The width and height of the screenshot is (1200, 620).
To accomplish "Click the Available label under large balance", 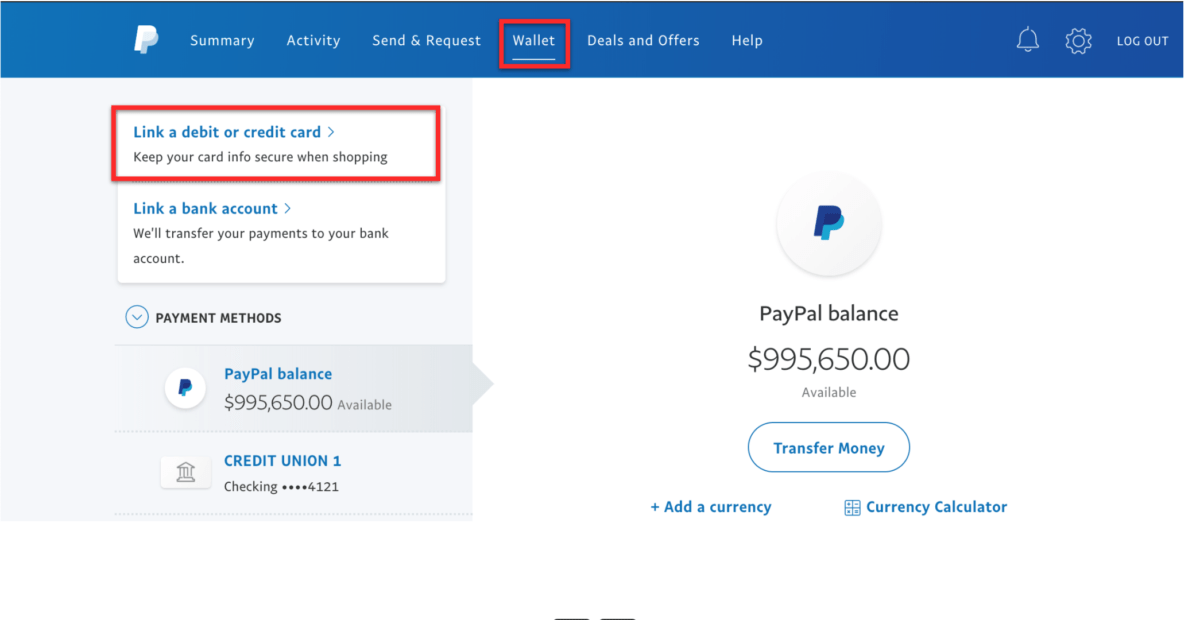I will click(829, 393).
